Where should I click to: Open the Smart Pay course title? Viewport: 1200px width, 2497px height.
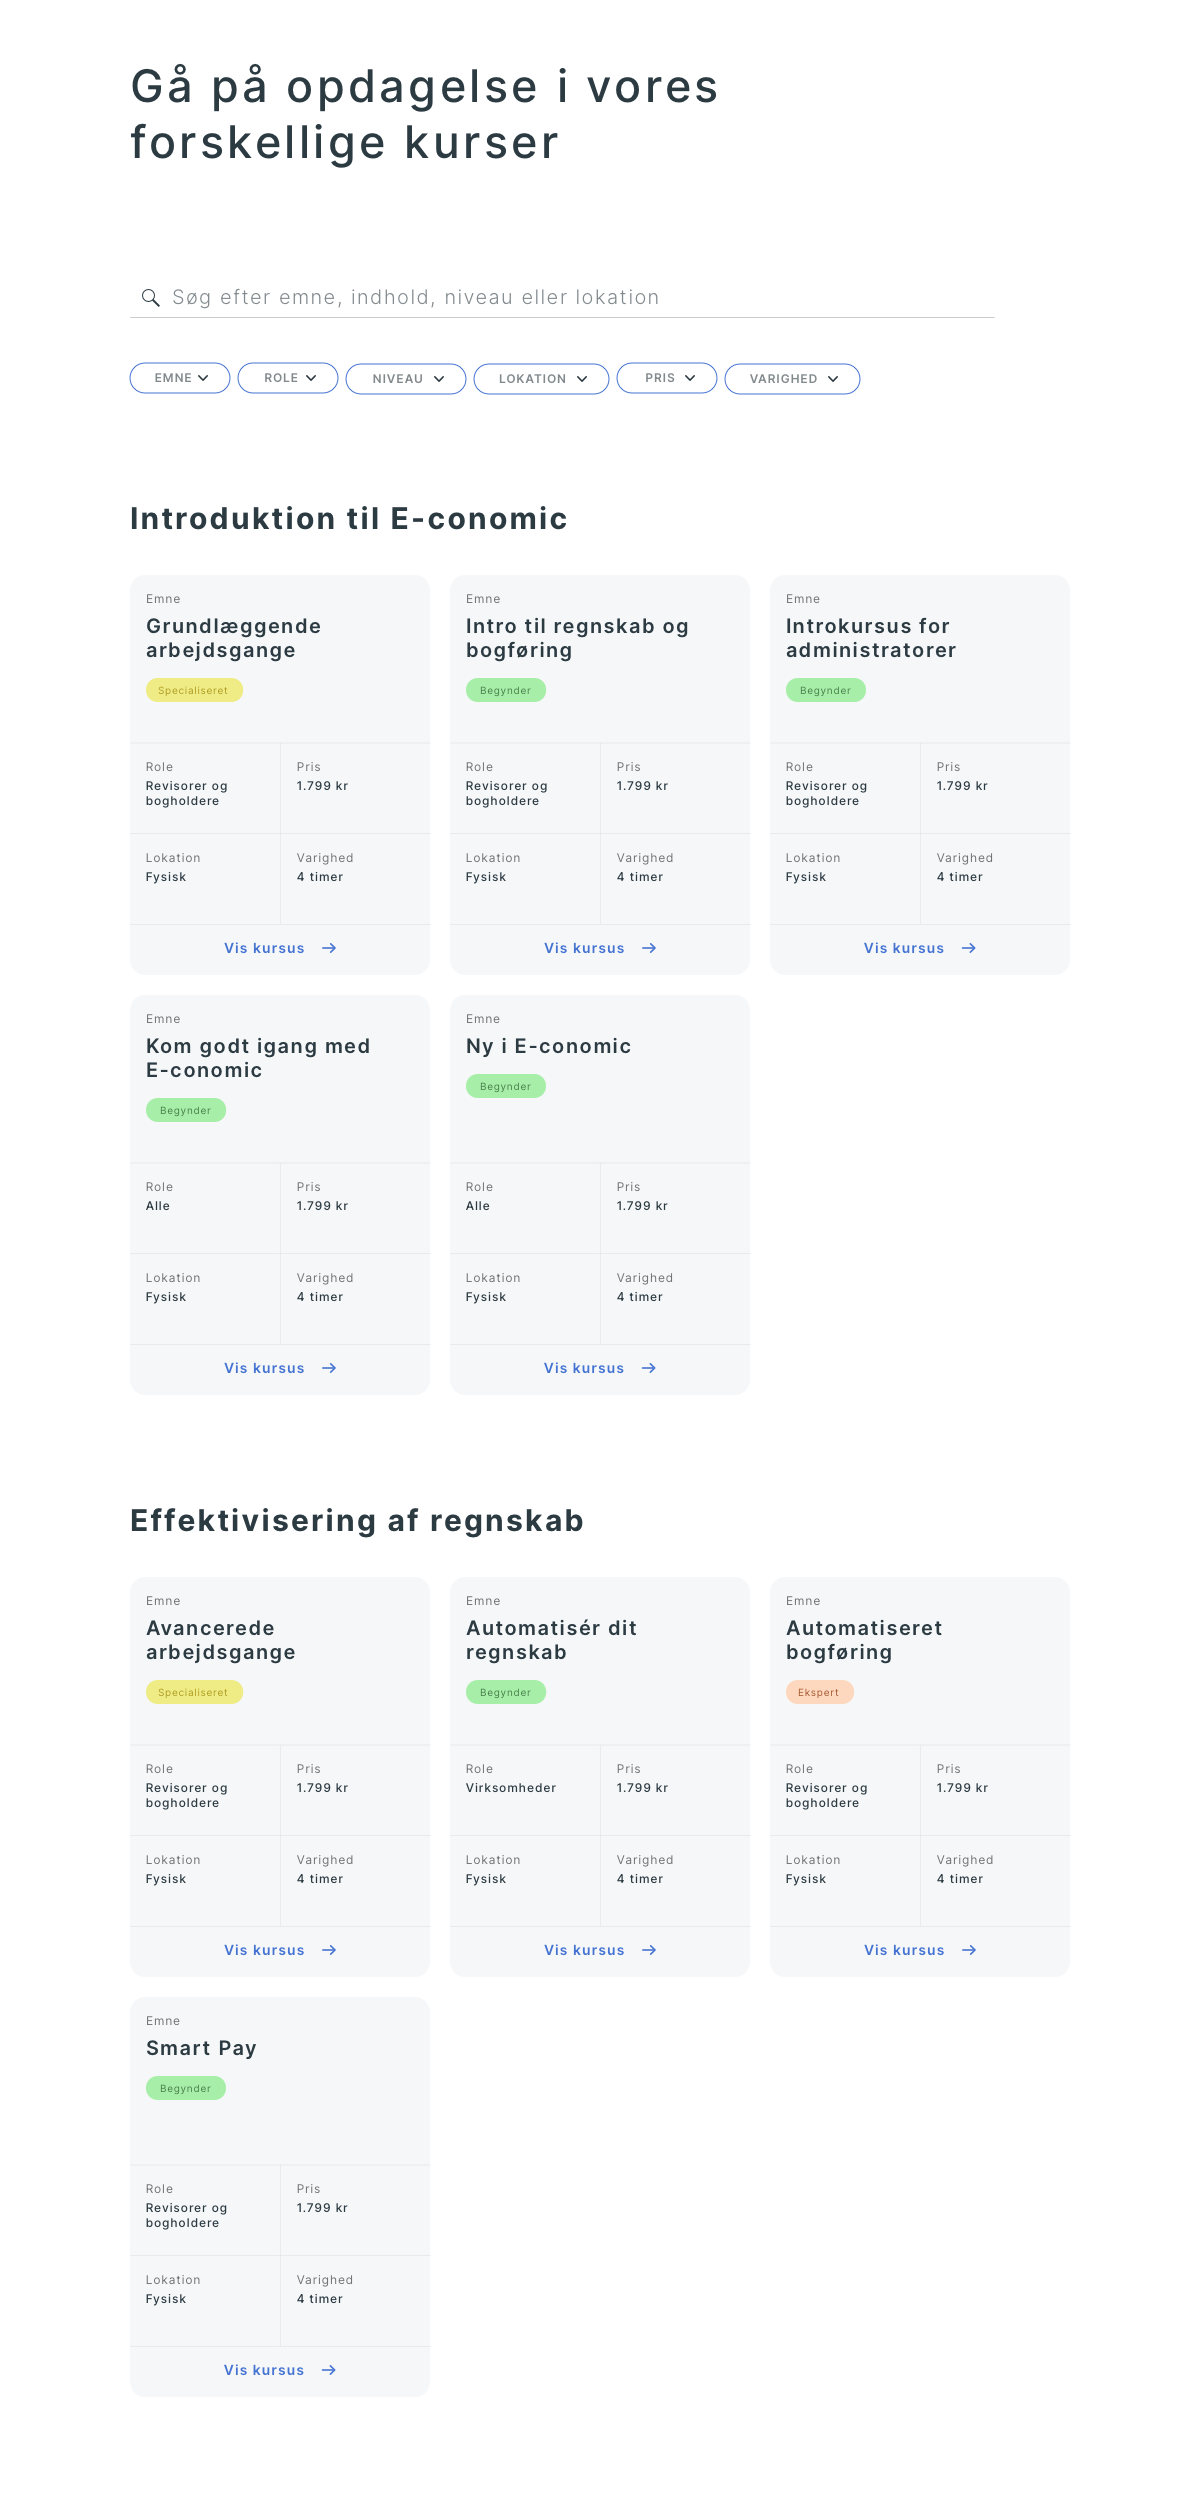202,2048
